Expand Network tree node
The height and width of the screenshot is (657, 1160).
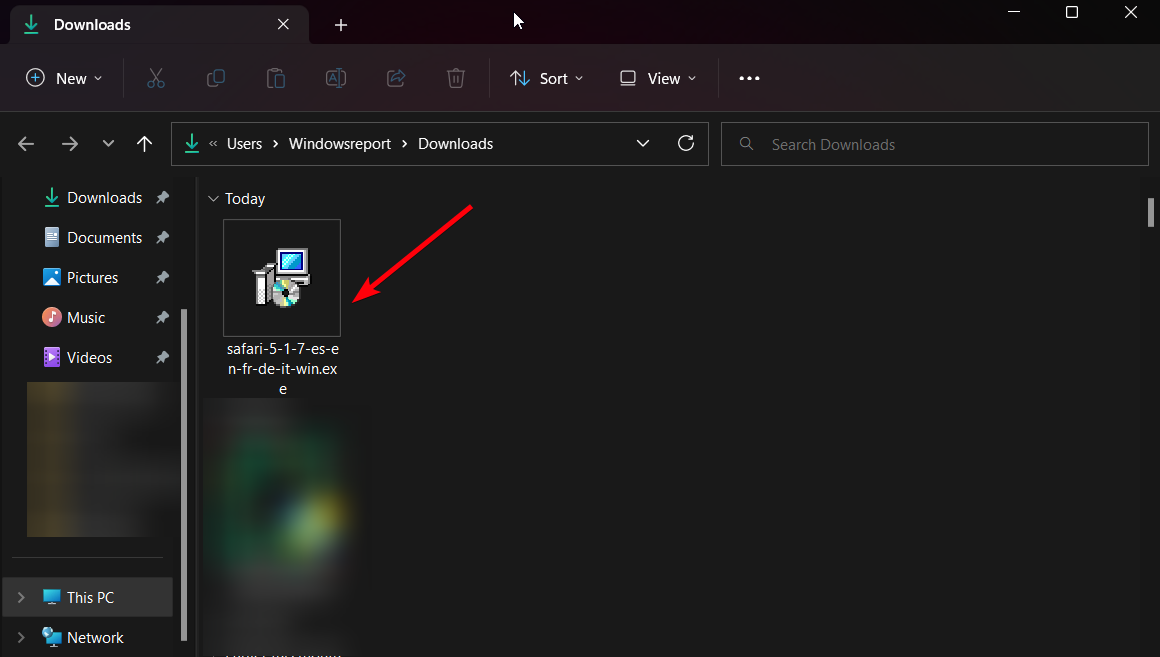(21, 637)
